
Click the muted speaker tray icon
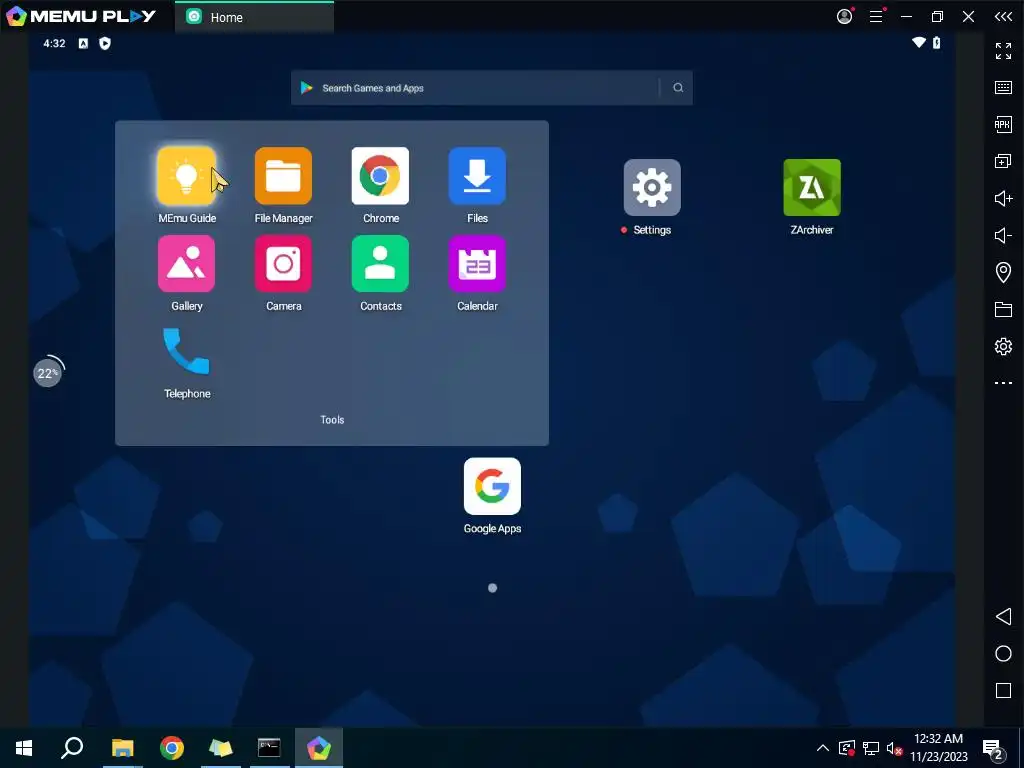pos(894,748)
